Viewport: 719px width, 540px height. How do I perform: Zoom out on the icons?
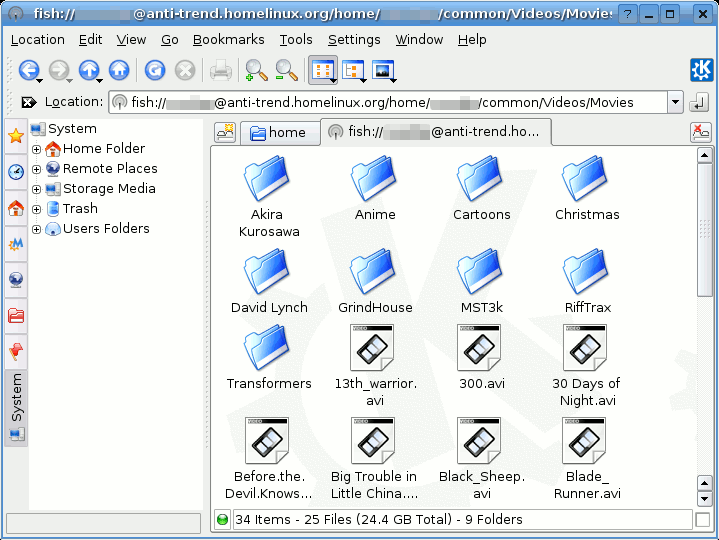click(286, 70)
